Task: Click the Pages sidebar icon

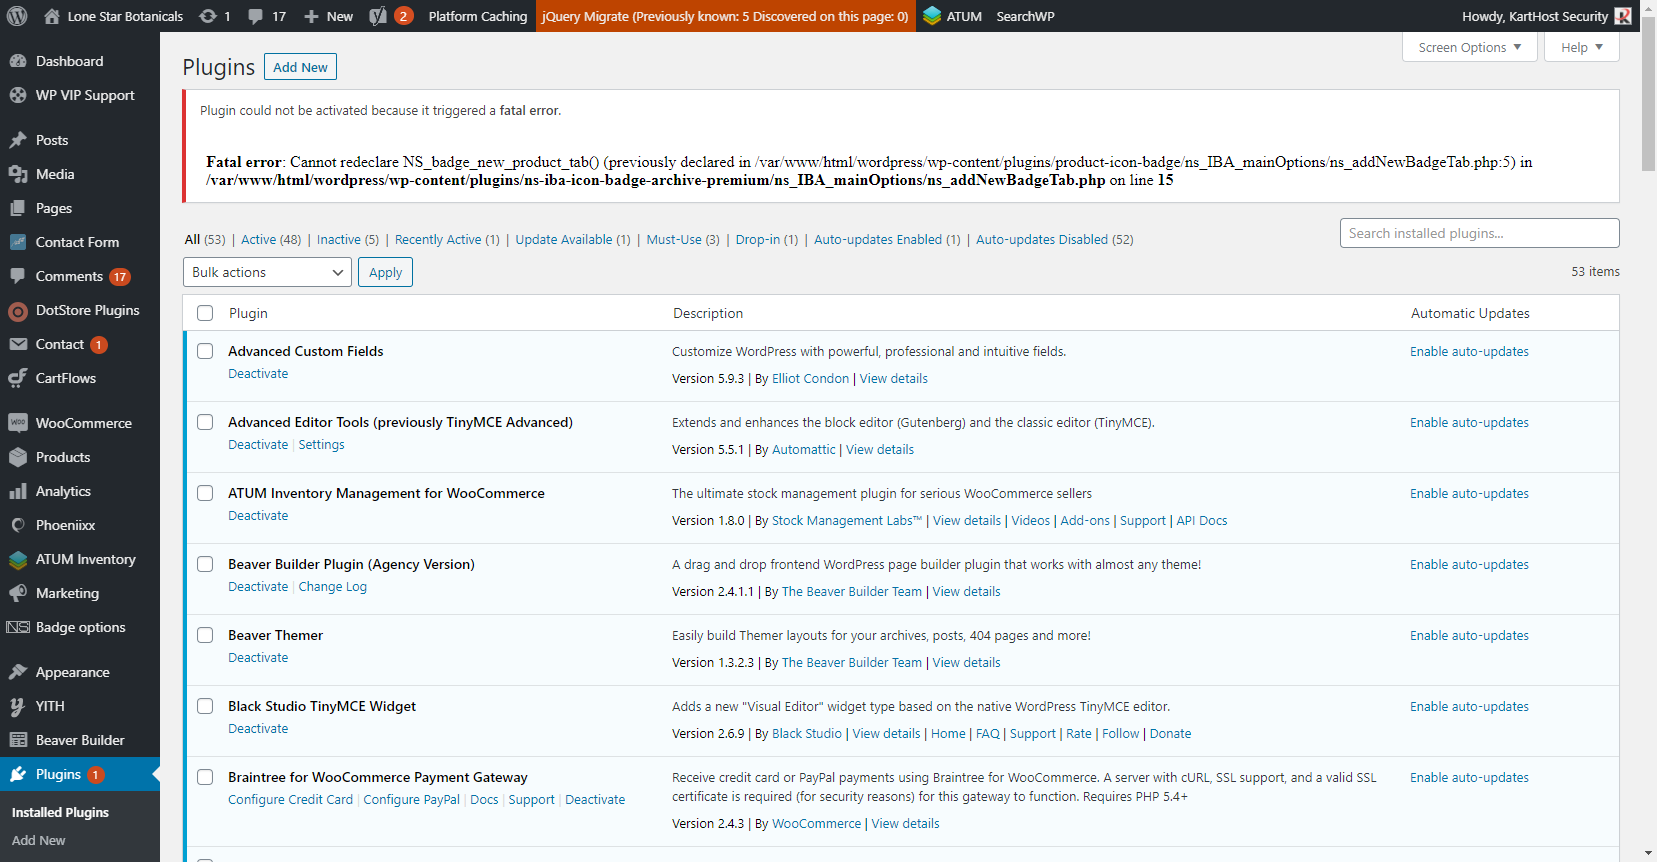Action: pos(18,208)
